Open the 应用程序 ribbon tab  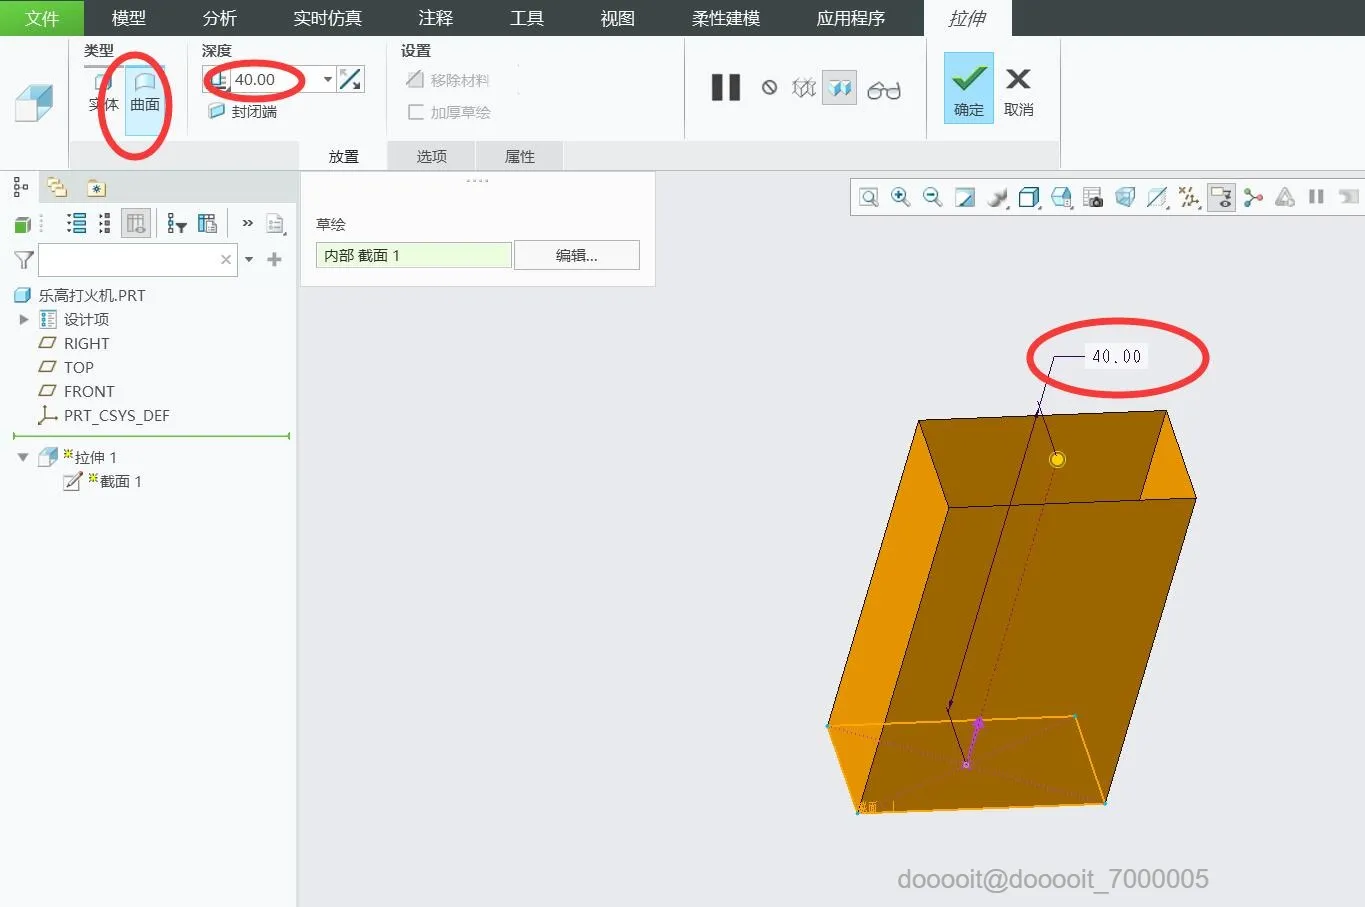[851, 18]
